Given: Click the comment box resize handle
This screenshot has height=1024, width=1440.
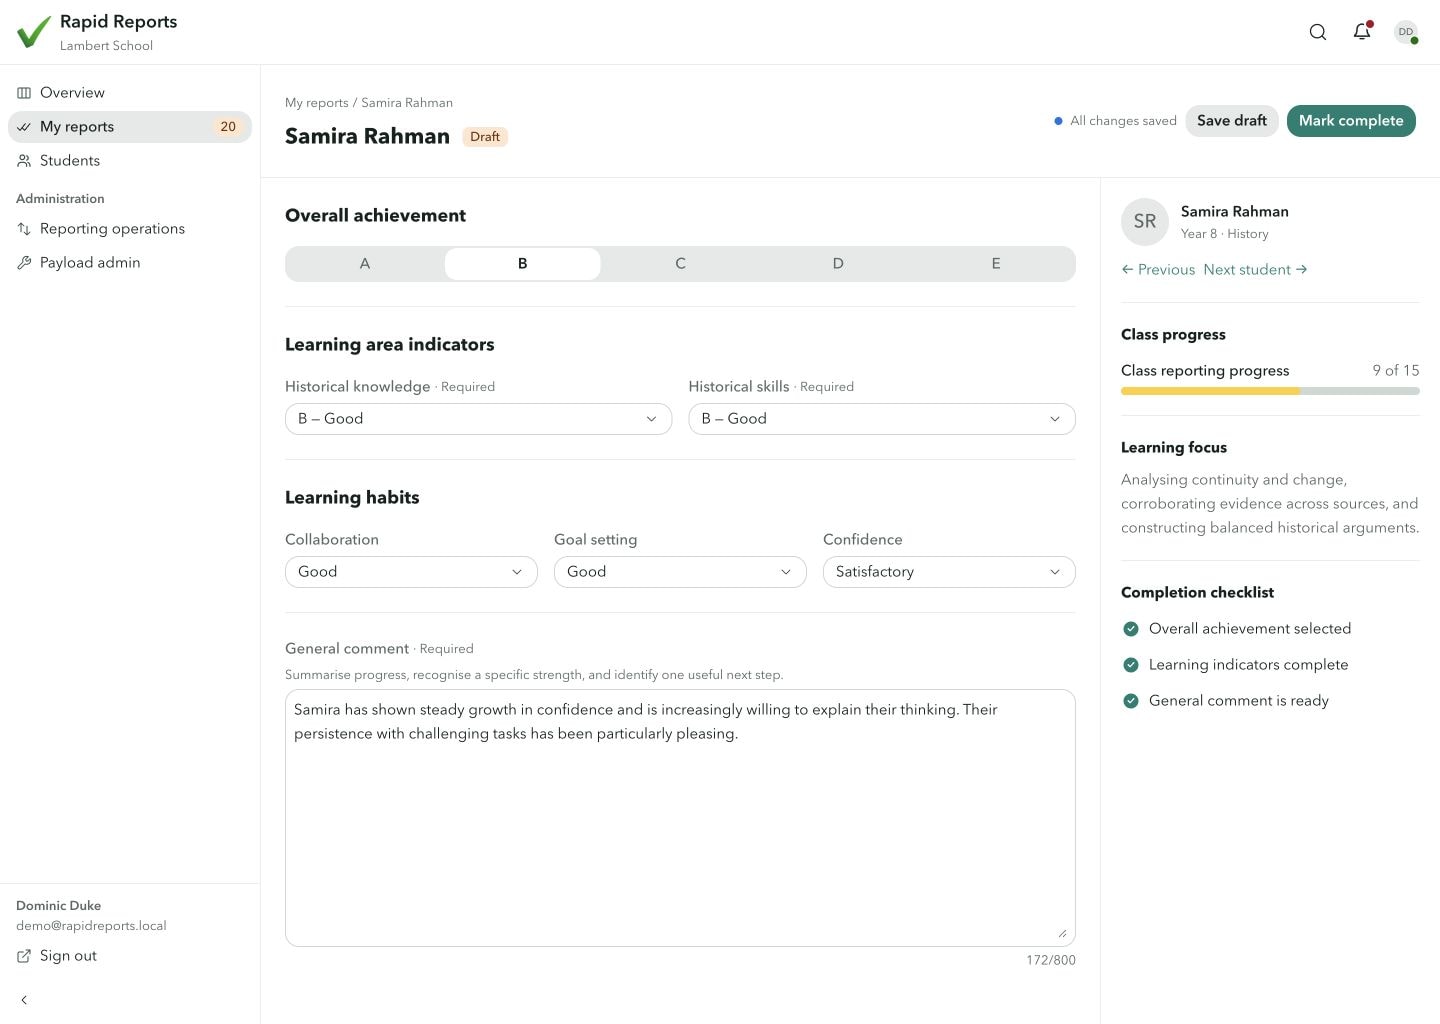Looking at the screenshot, I should point(1062,933).
